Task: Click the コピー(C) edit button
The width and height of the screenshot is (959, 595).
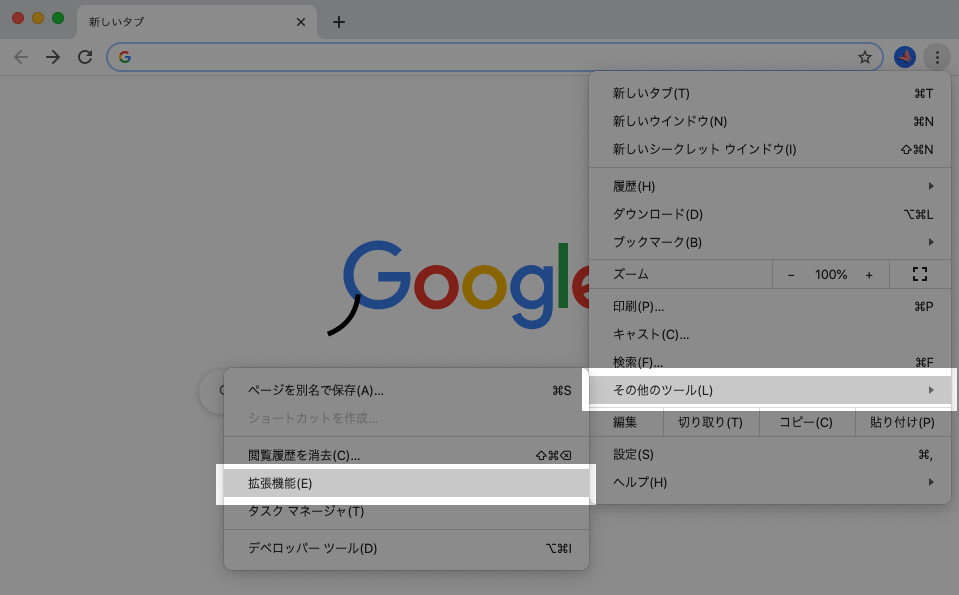Action: (805, 422)
